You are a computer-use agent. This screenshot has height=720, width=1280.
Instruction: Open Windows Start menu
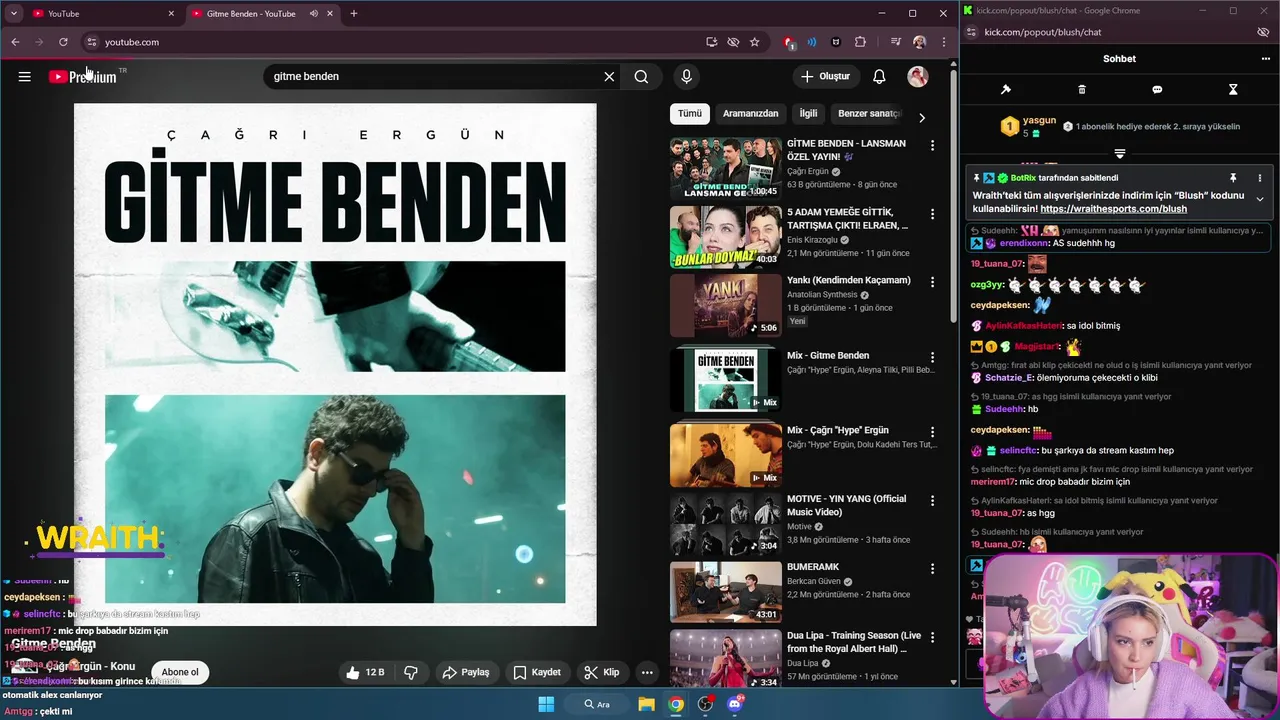[x=546, y=704]
